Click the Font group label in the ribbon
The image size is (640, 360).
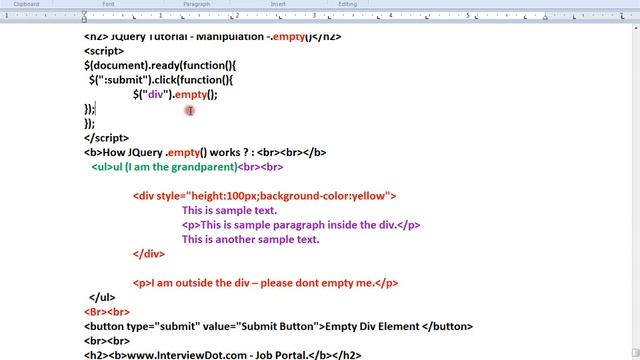[108, 4]
